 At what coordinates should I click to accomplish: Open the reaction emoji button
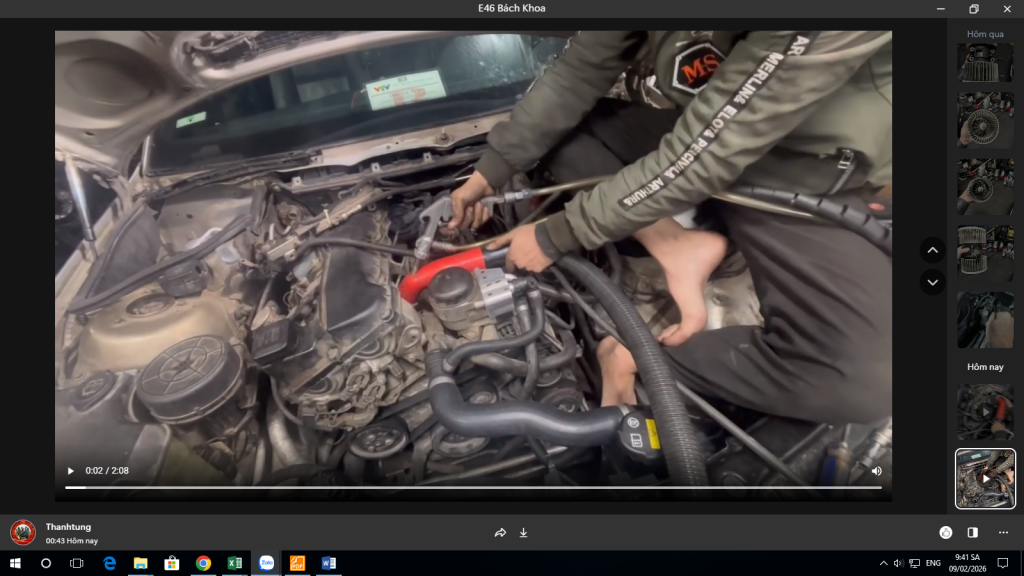point(946,533)
